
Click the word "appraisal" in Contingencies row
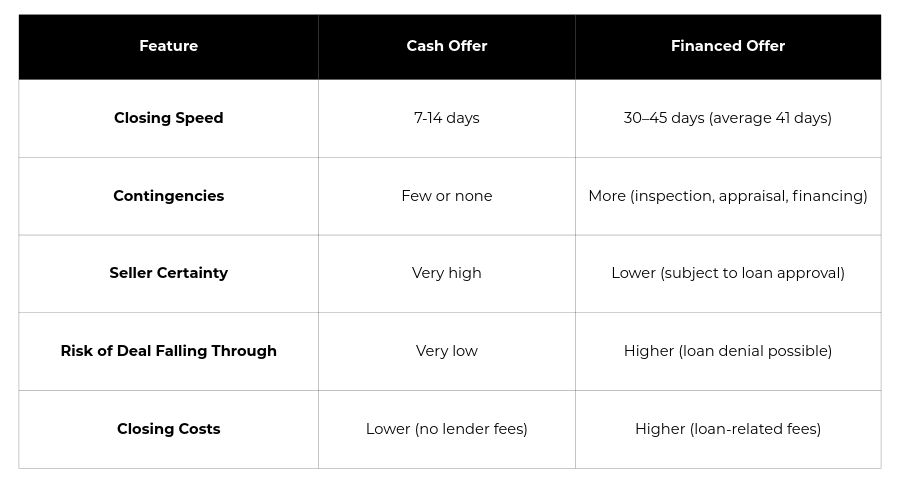(752, 196)
